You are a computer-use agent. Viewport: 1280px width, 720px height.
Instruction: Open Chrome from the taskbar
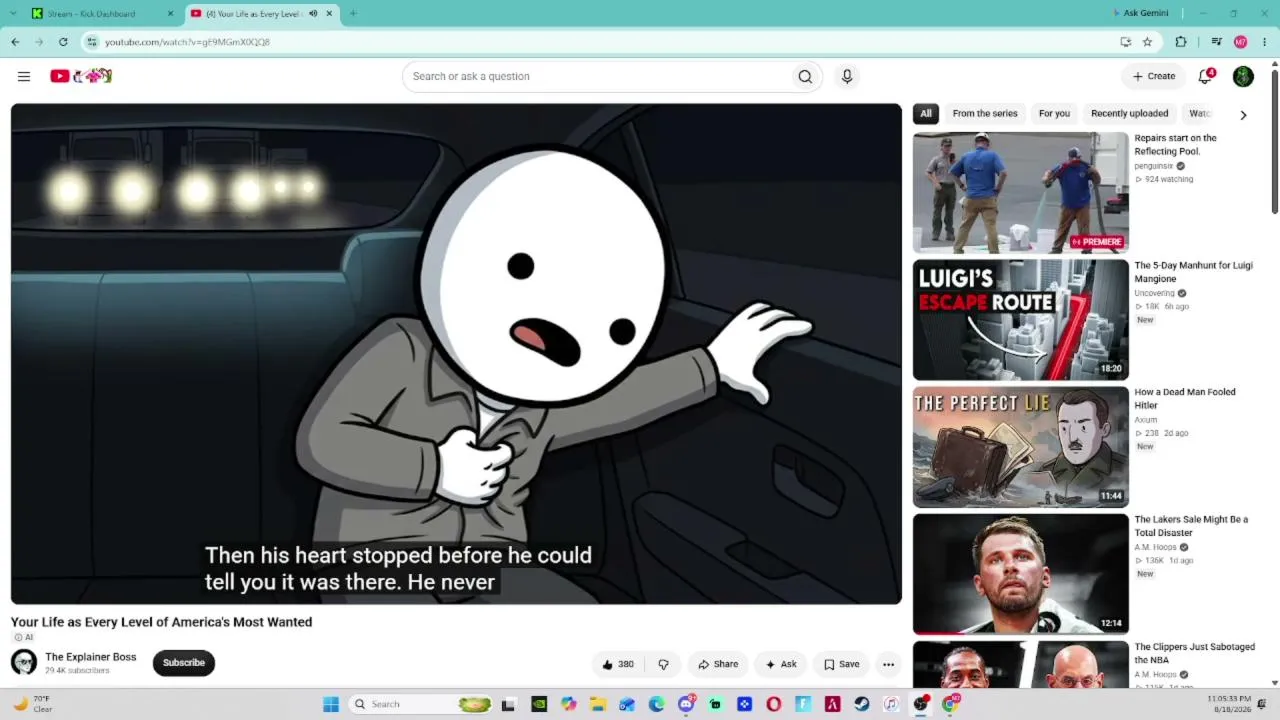(x=950, y=704)
